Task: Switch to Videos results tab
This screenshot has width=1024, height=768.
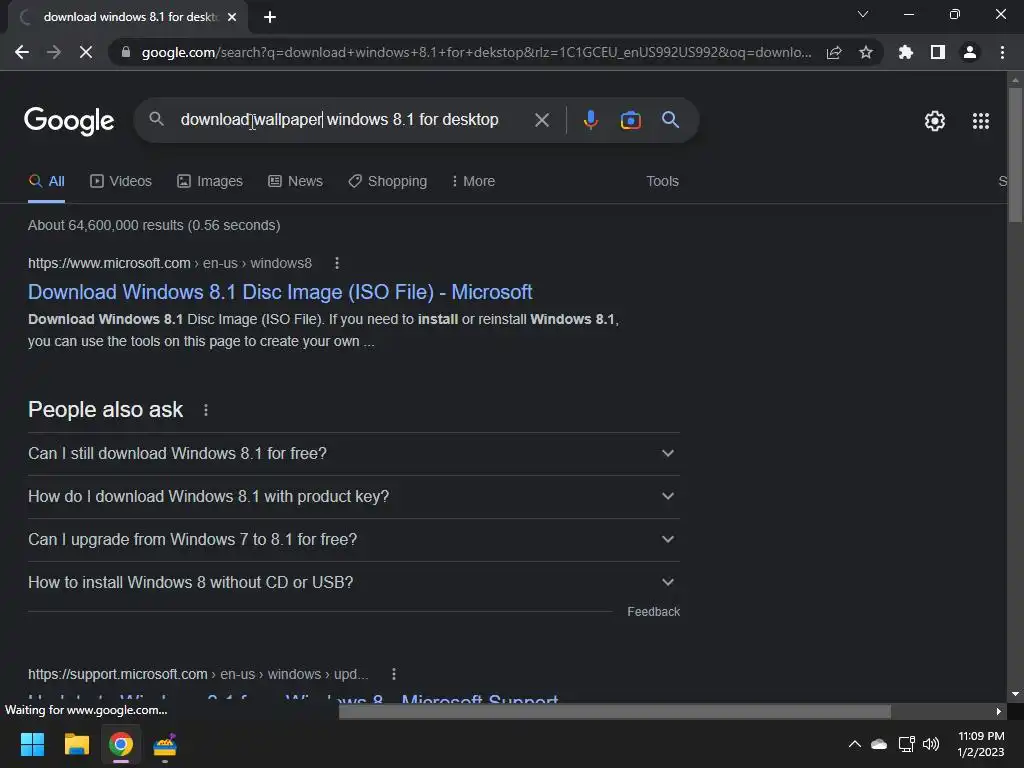Action: [121, 182]
